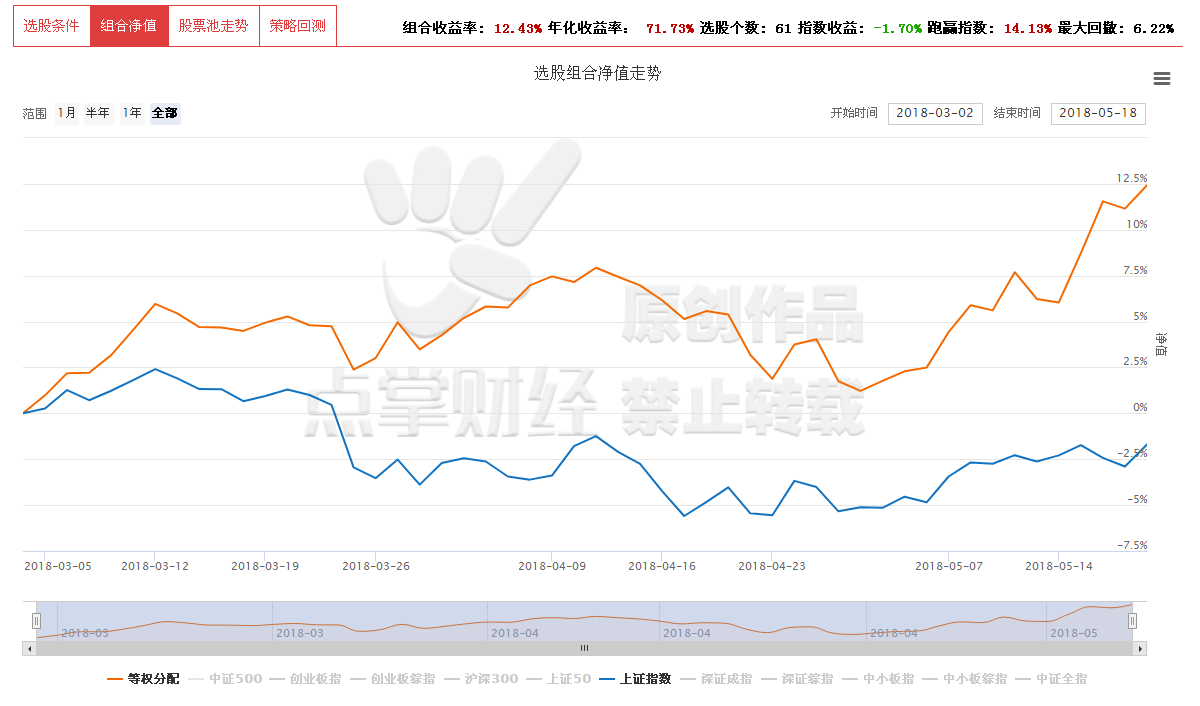The width and height of the screenshot is (1200, 706).
Task: Click the 跑赢指数 14.13% value
Action: 1028,29
